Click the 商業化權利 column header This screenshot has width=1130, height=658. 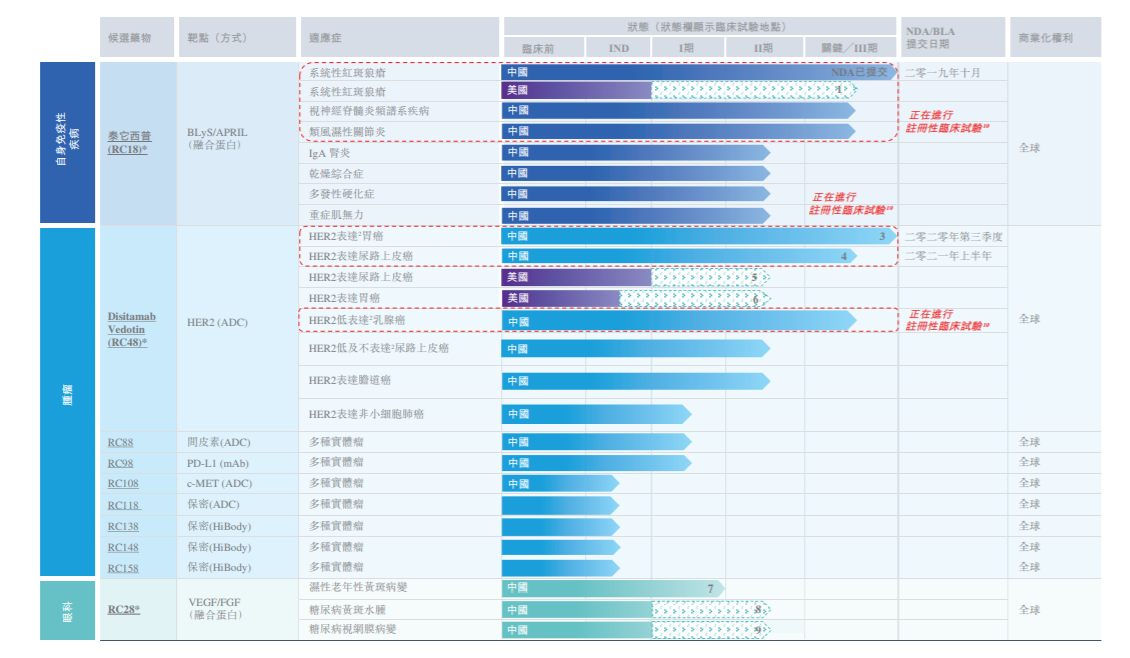point(1055,37)
